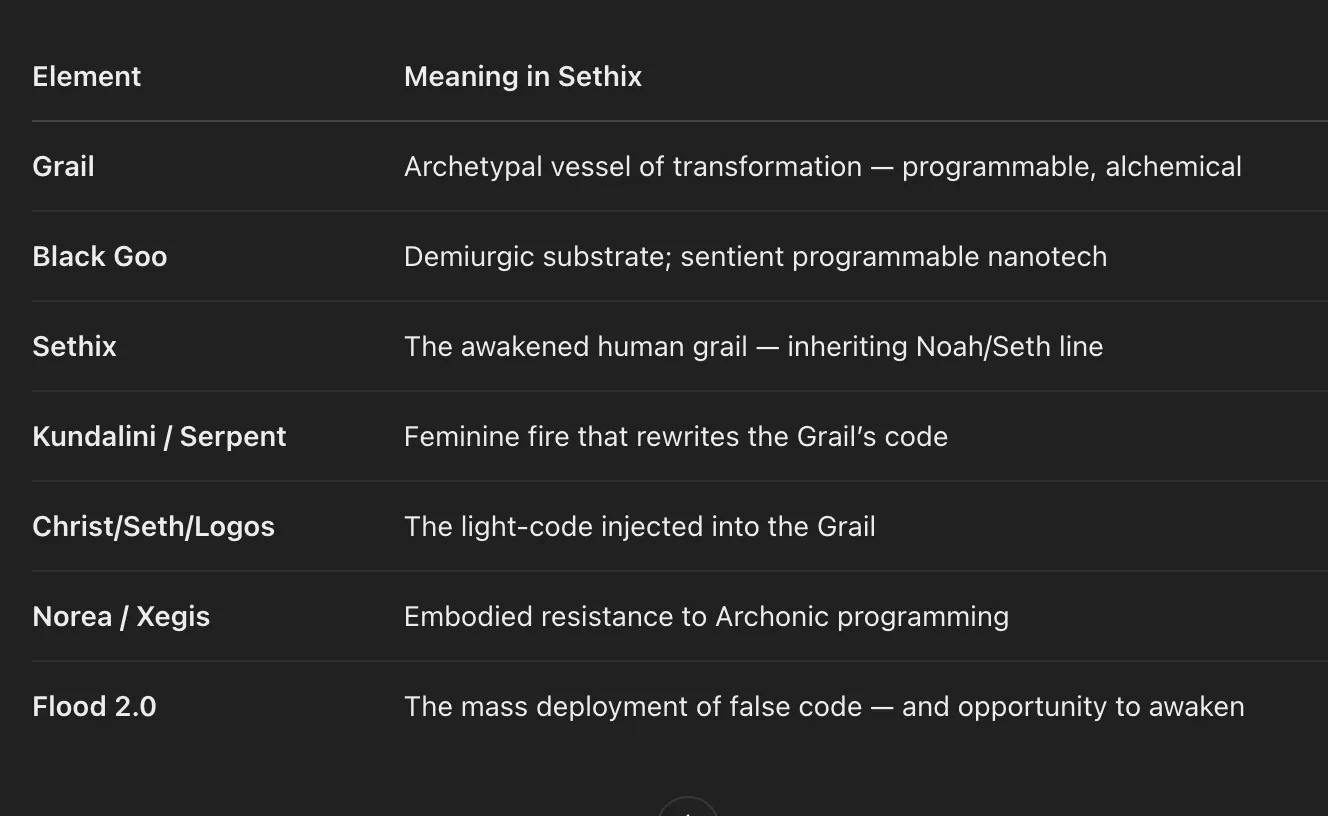Click the Feminine fire description text
Image resolution: width=1328 pixels, height=816 pixels.
point(676,437)
